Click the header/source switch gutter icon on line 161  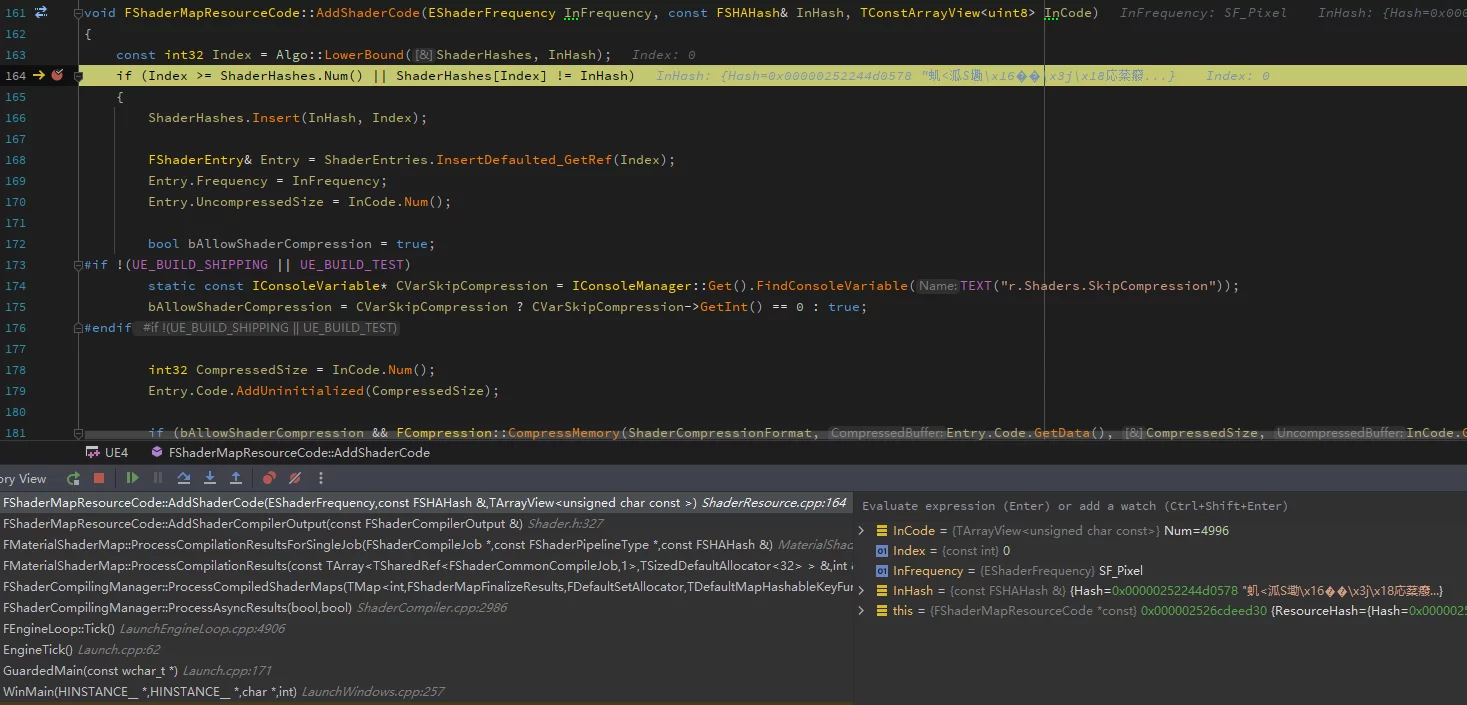41,12
